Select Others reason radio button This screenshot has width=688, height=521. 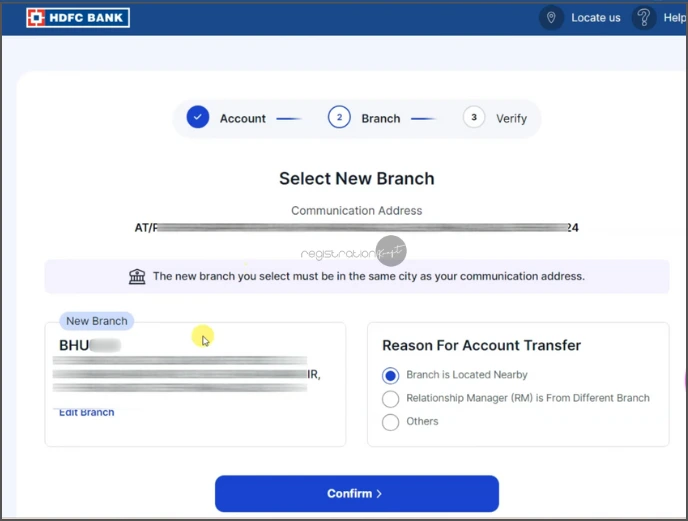point(390,422)
